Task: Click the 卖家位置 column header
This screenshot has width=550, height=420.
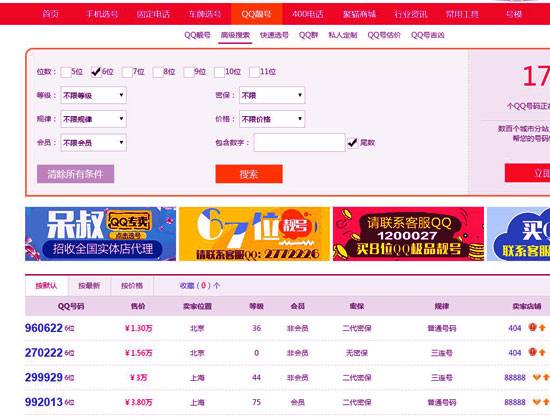Action: [x=197, y=306]
